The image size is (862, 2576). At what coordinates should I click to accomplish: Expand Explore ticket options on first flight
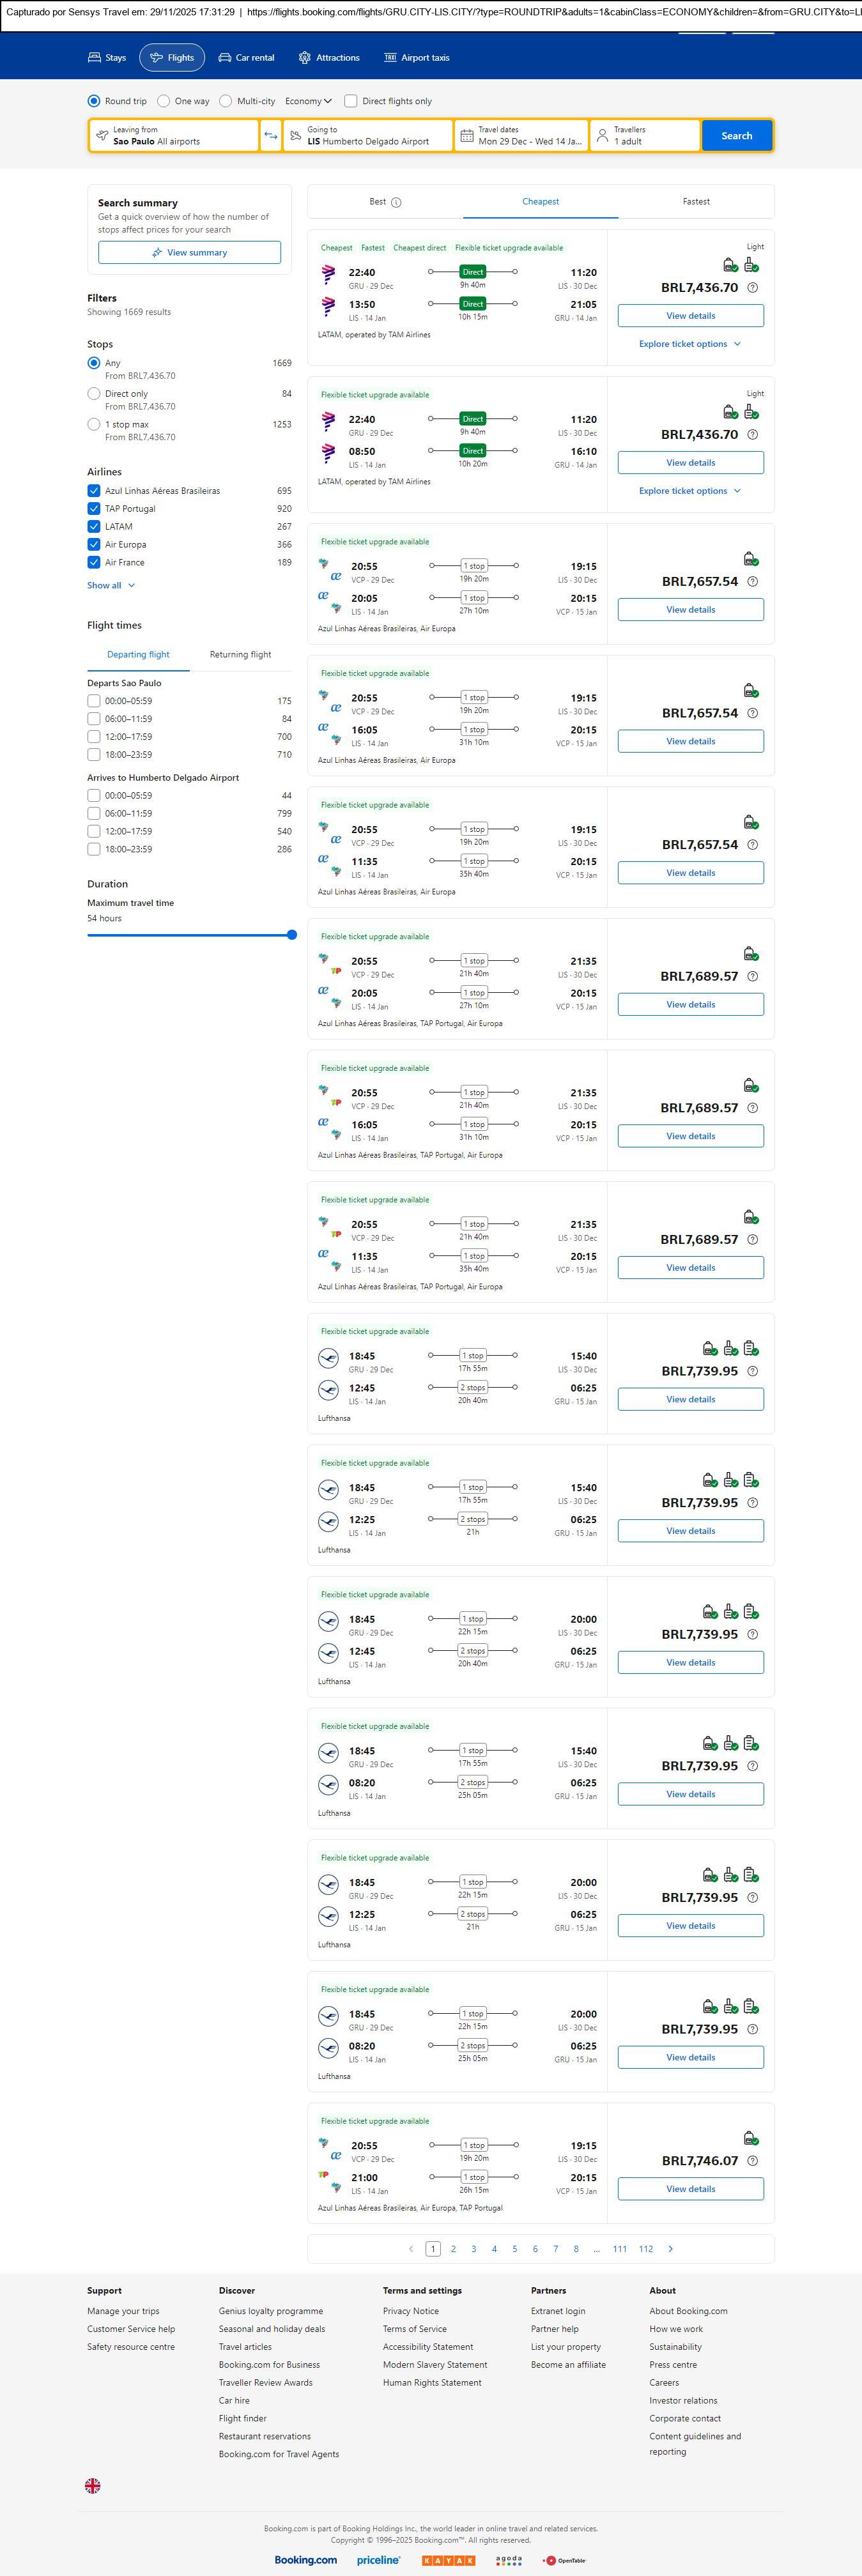(x=690, y=344)
